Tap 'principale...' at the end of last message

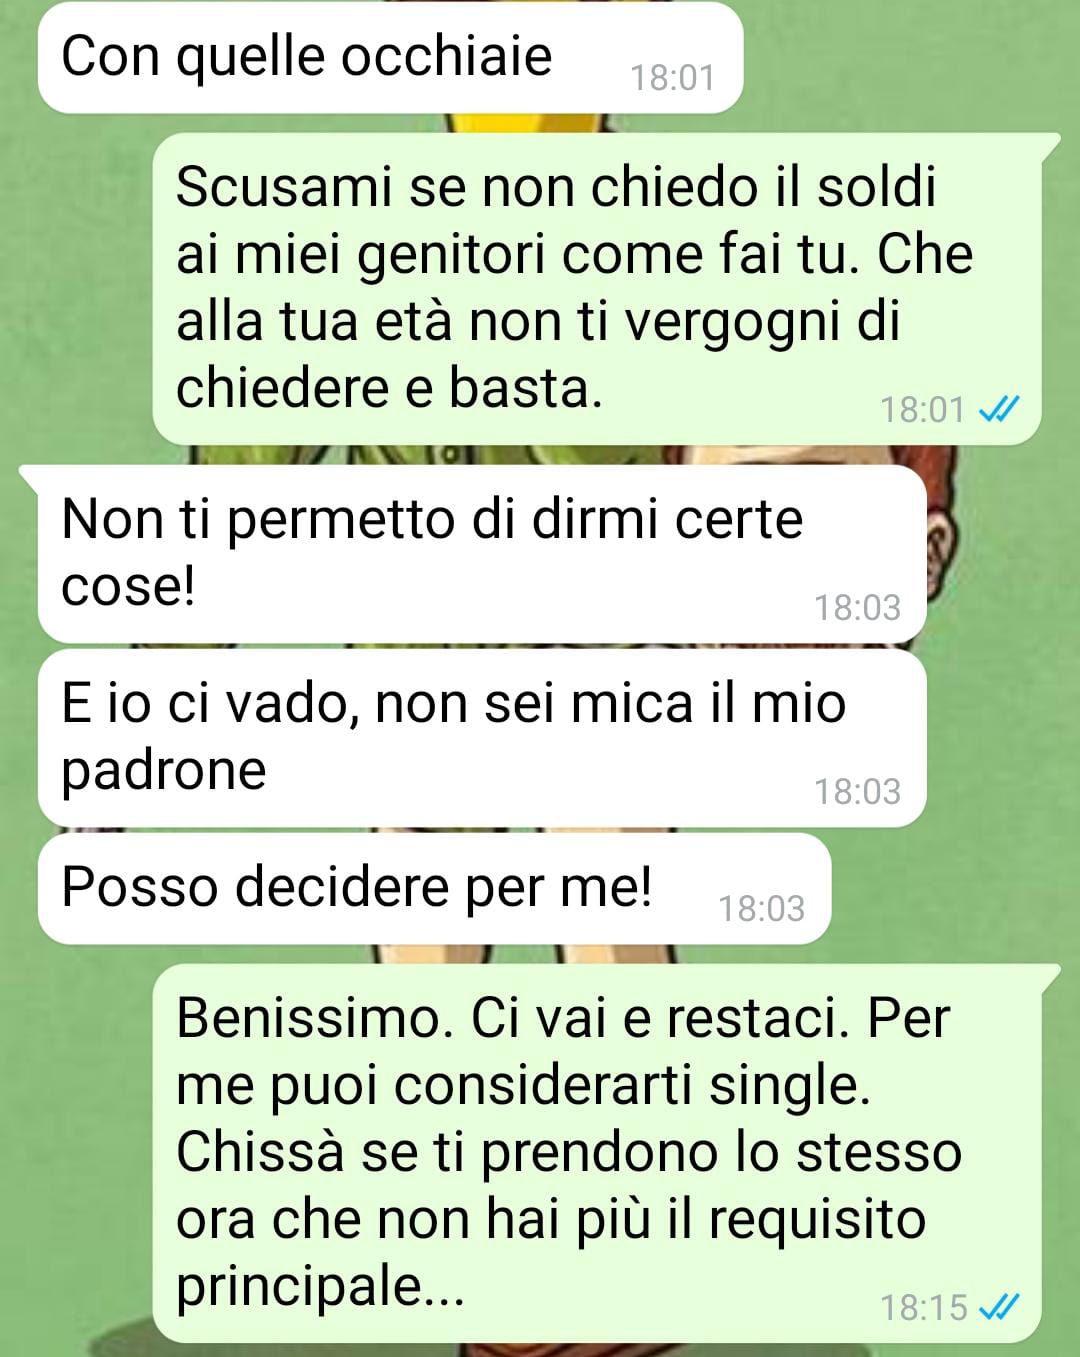coord(320,1288)
